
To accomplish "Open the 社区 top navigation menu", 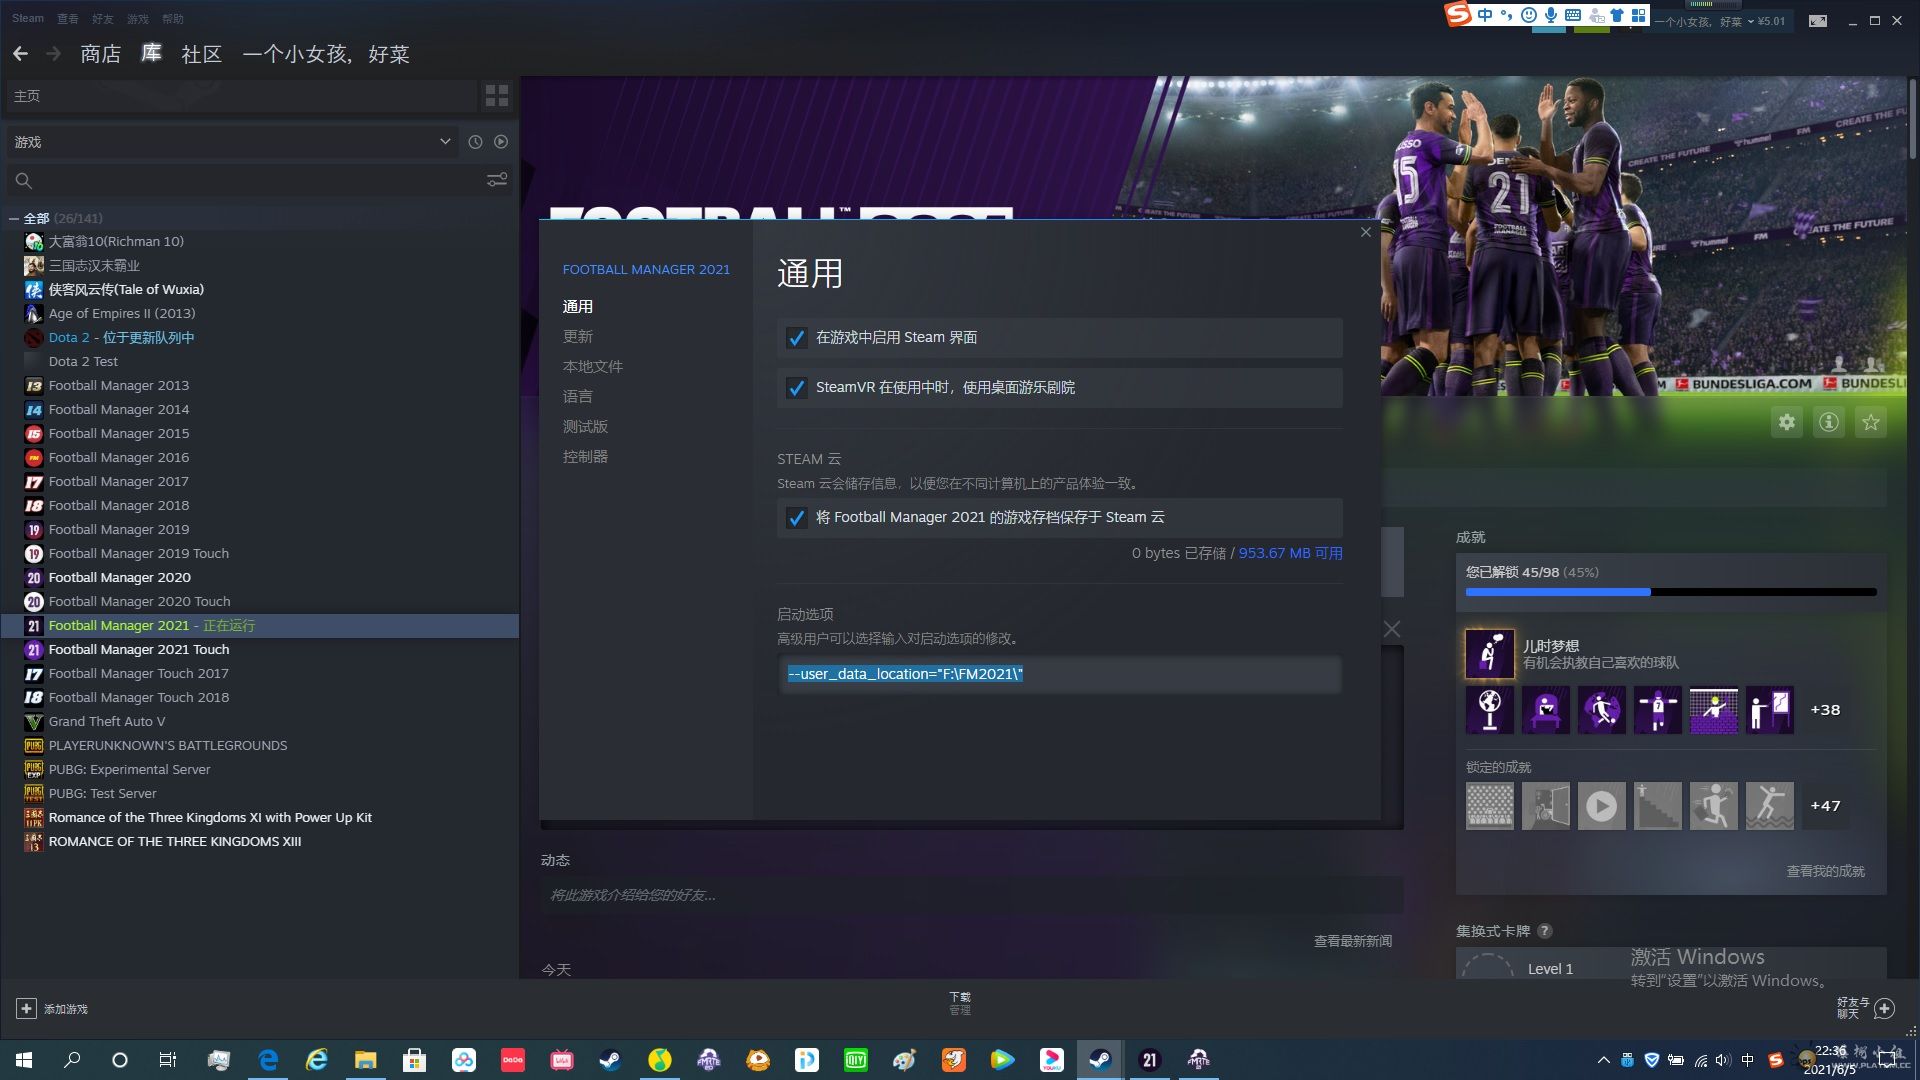I will point(201,54).
